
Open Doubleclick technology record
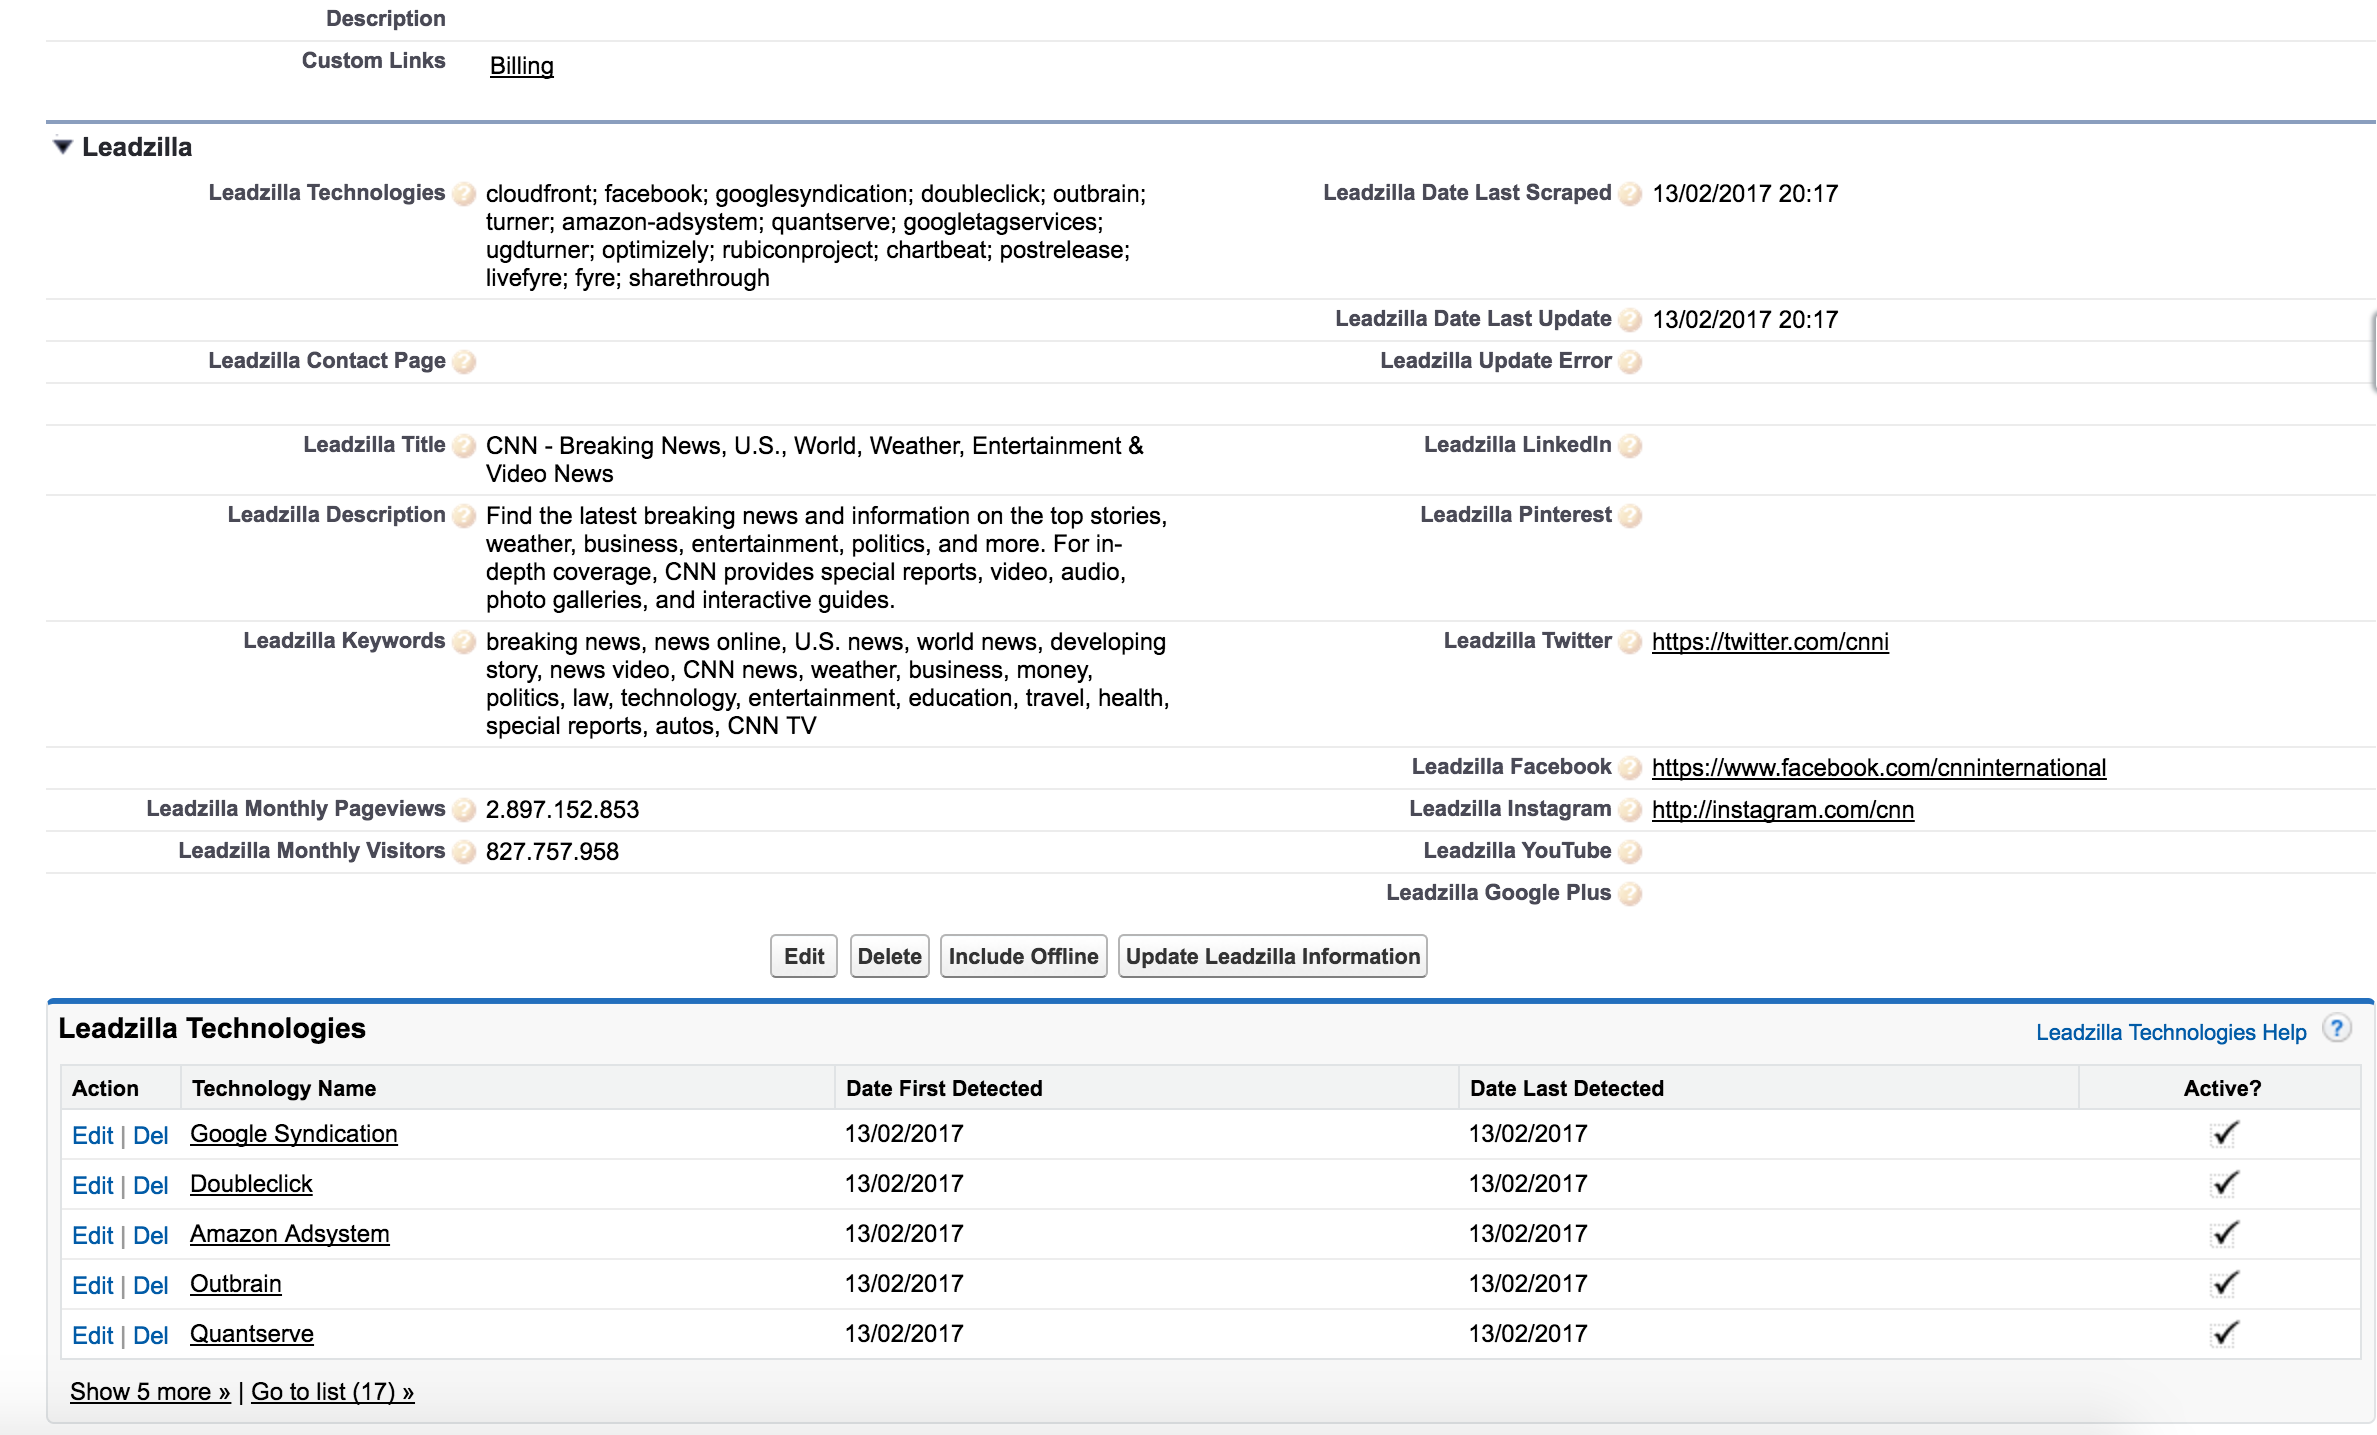click(251, 1184)
